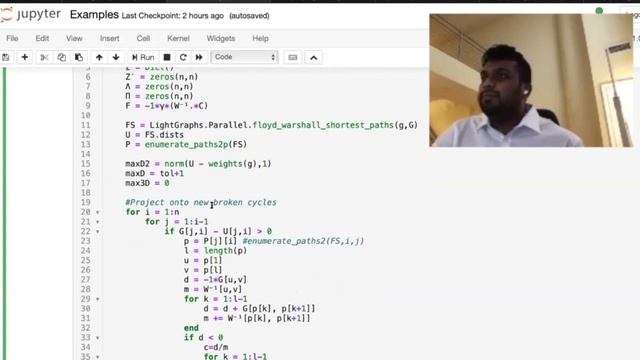Open the Cell menu
The width and height of the screenshot is (640, 360).
[x=143, y=38]
